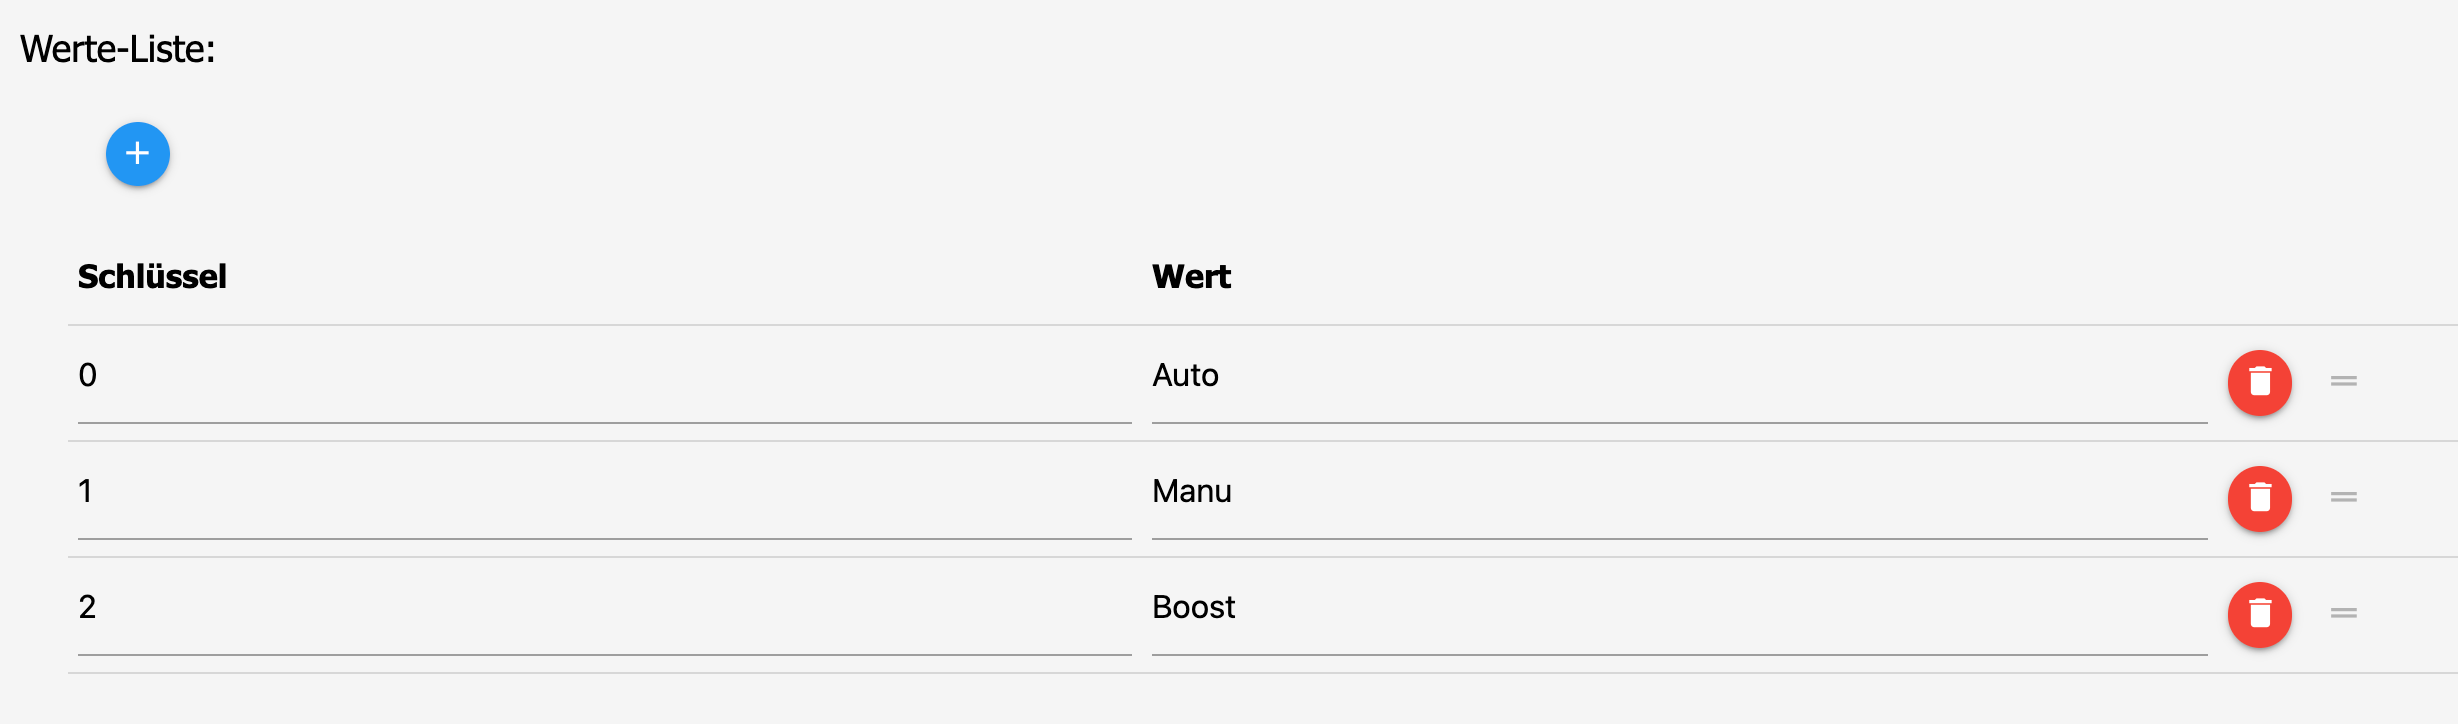Click the Schlüssel column header
The image size is (2458, 724).
point(152,277)
